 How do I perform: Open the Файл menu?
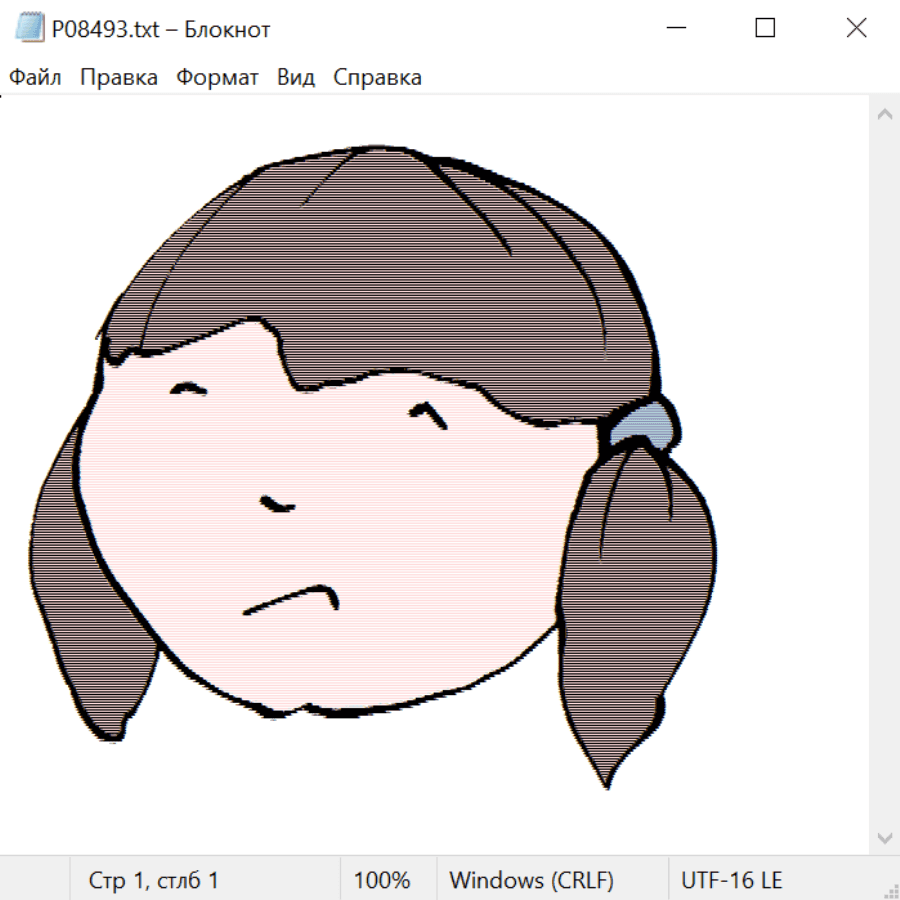pyautogui.click(x=35, y=78)
